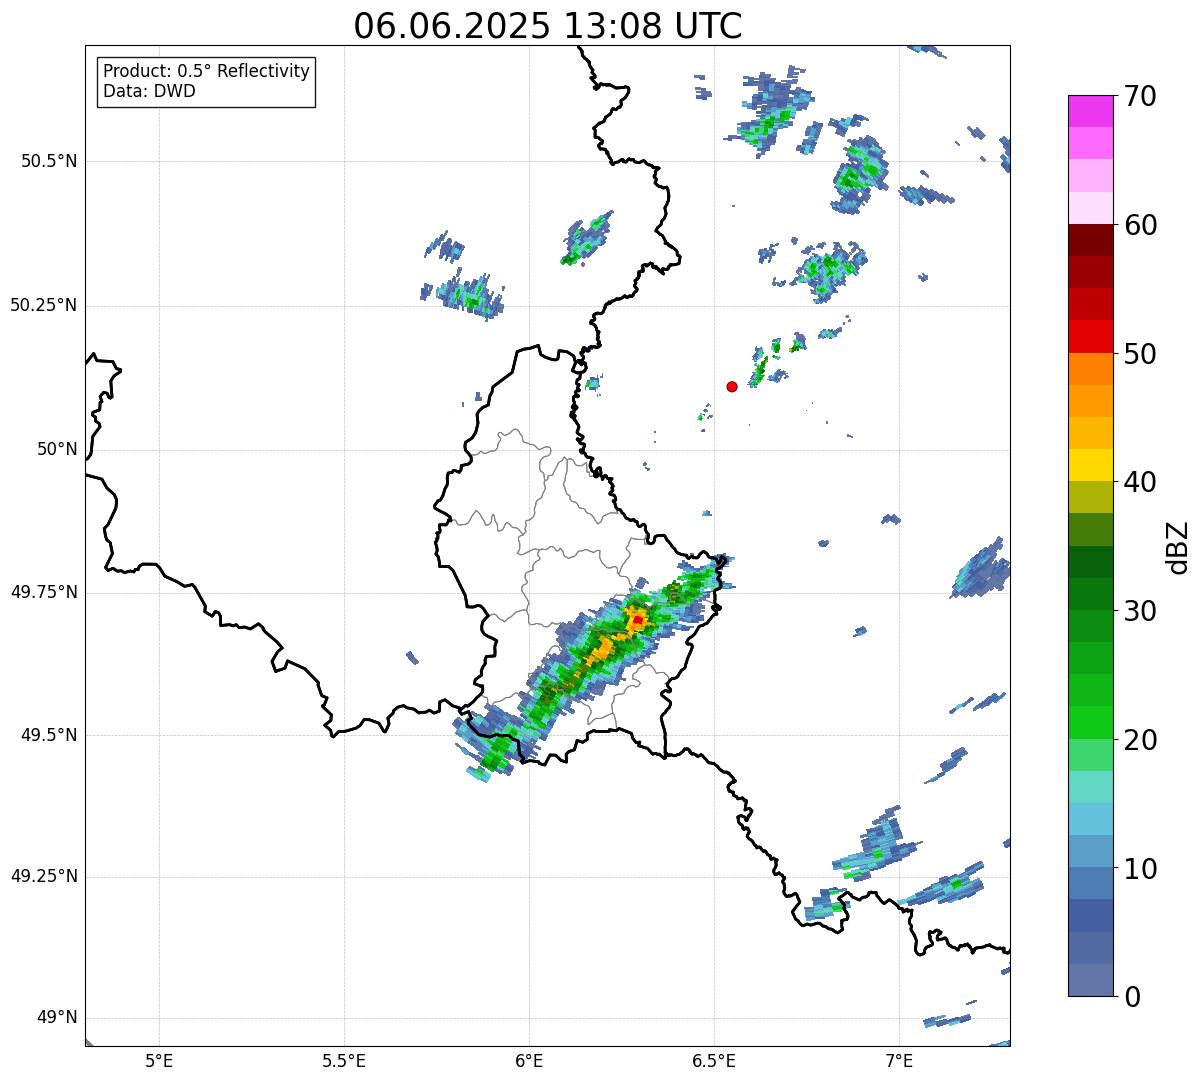Click the 7°E longitude label
1202x1081 pixels.
(899, 1060)
